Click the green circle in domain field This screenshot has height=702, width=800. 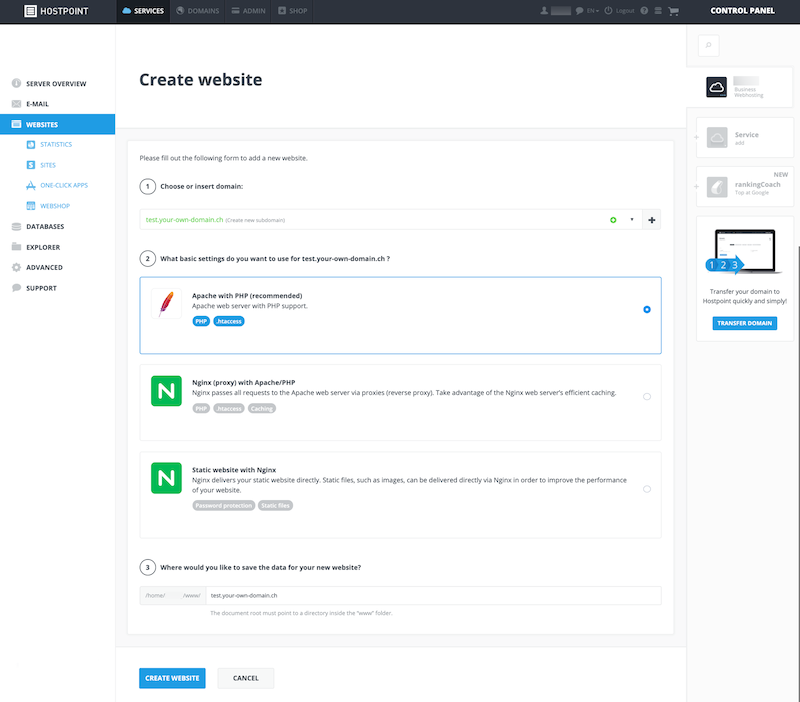pyautogui.click(x=613, y=220)
